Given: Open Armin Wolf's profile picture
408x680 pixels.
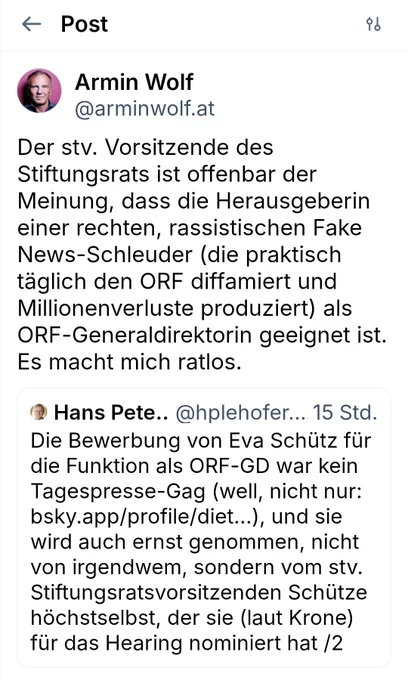Looking at the screenshot, I should [39, 91].
